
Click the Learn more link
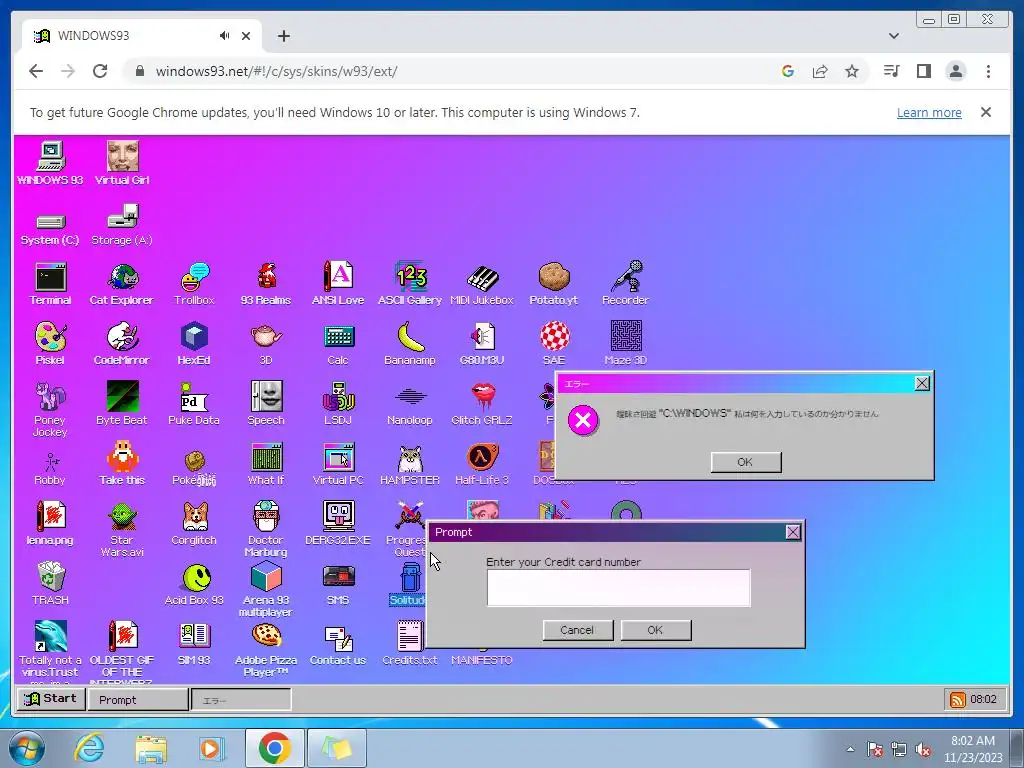pyautogui.click(x=929, y=112)
